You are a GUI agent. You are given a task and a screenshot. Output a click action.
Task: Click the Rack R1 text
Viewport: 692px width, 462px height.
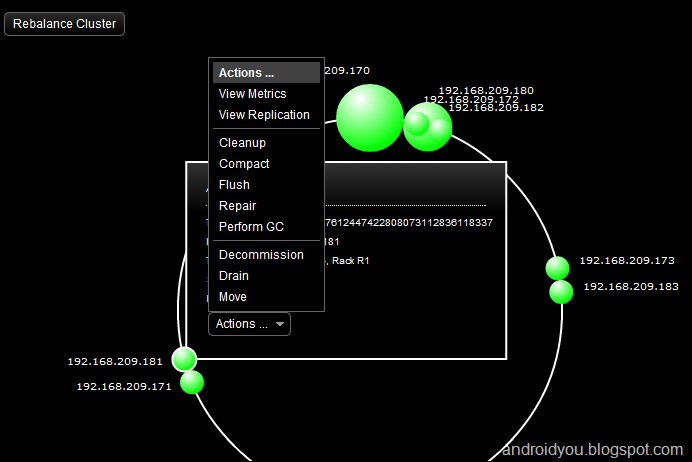(350, 261)
